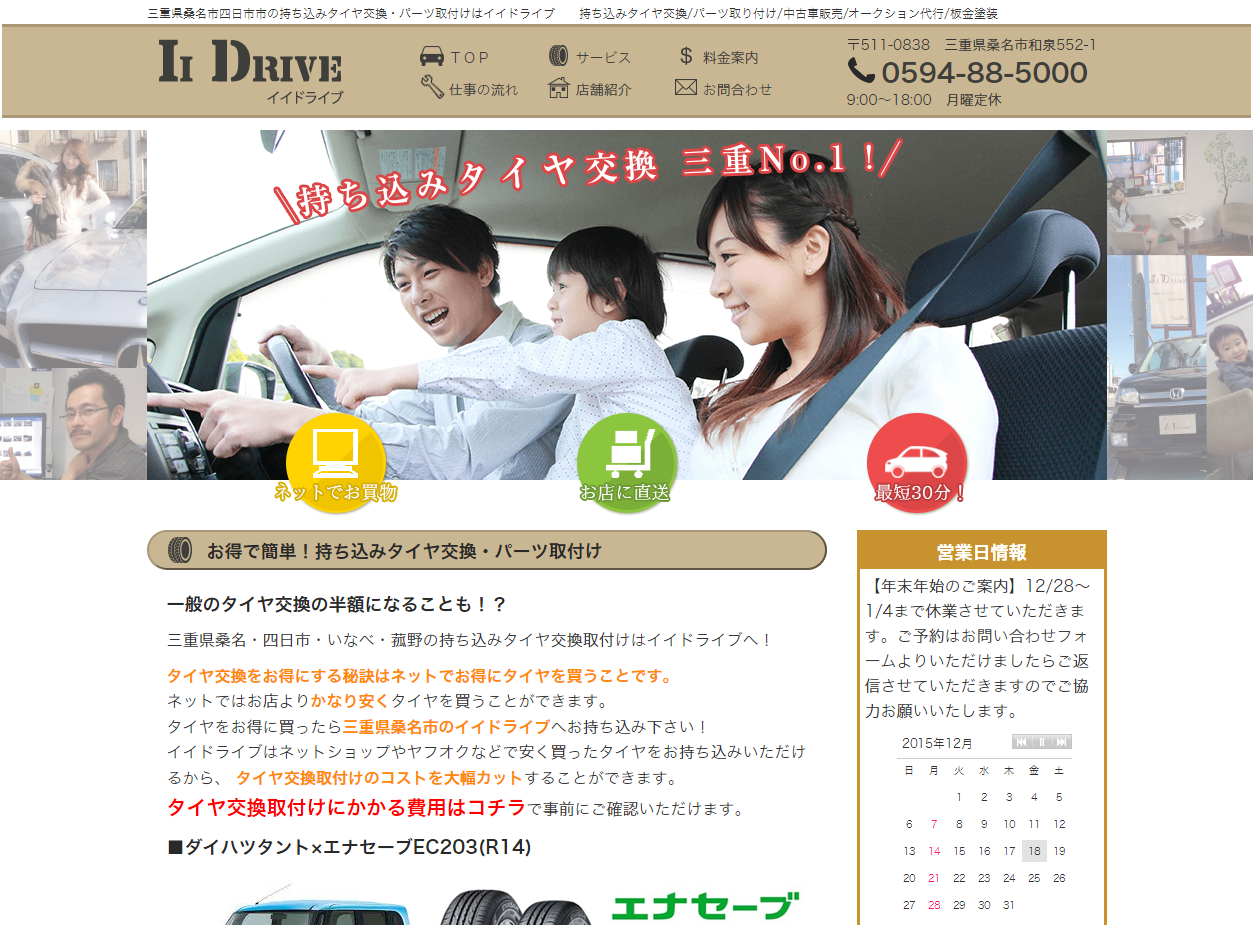Image resolution: width=1253 pixels, height=925 pixels.
Task: Click the envelope icon beside お問合わせ
Action: [x=686, y=88]
